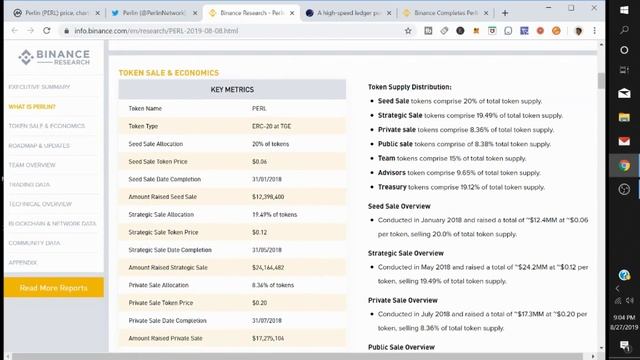Image resolution: width=640 pixels, height=360 pixels.
Task: Click the orange round extension icon near the profile avatar
Action: point(556,31)
